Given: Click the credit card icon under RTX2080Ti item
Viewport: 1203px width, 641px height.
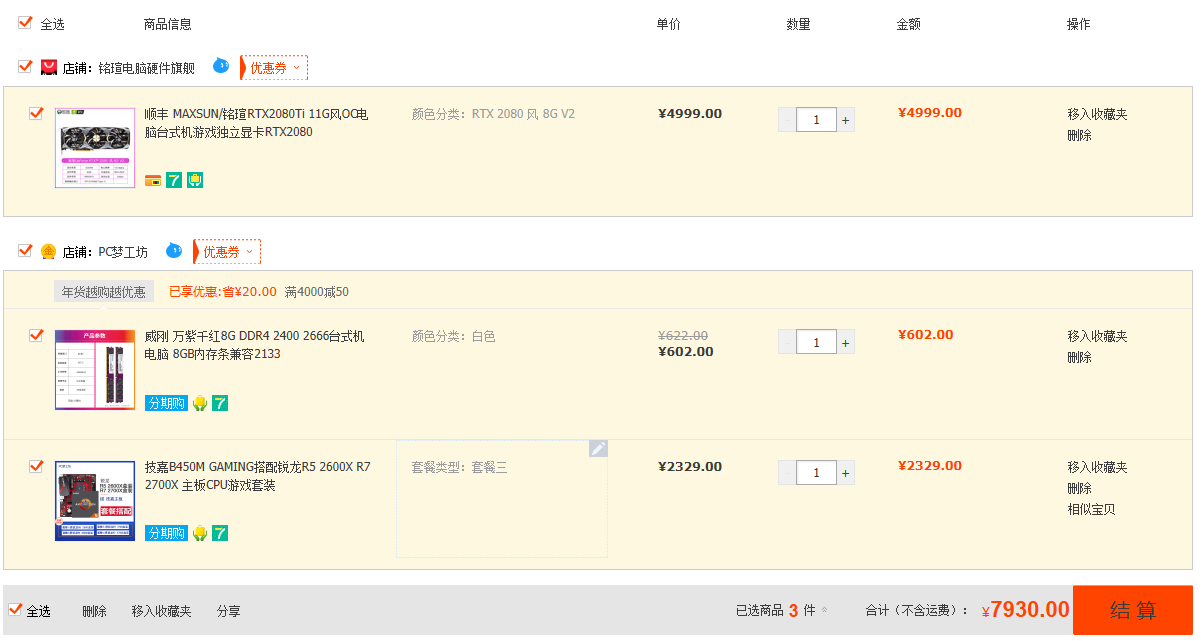Looking at the screenshot, I should click(153, 180).
